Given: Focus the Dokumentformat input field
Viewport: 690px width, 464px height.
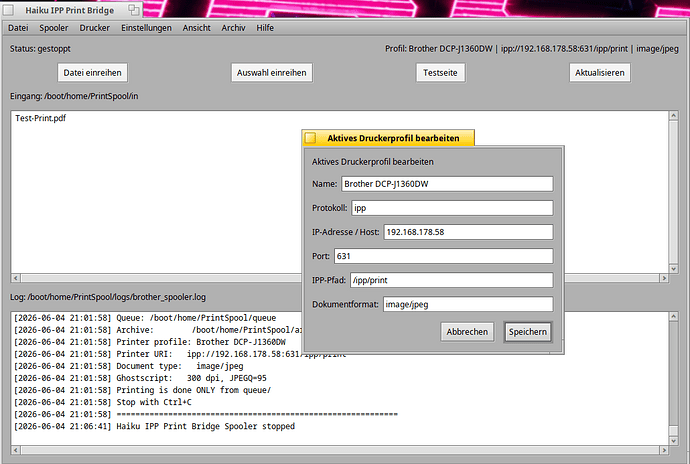Looking at the screenshot, I should (468, 304).
